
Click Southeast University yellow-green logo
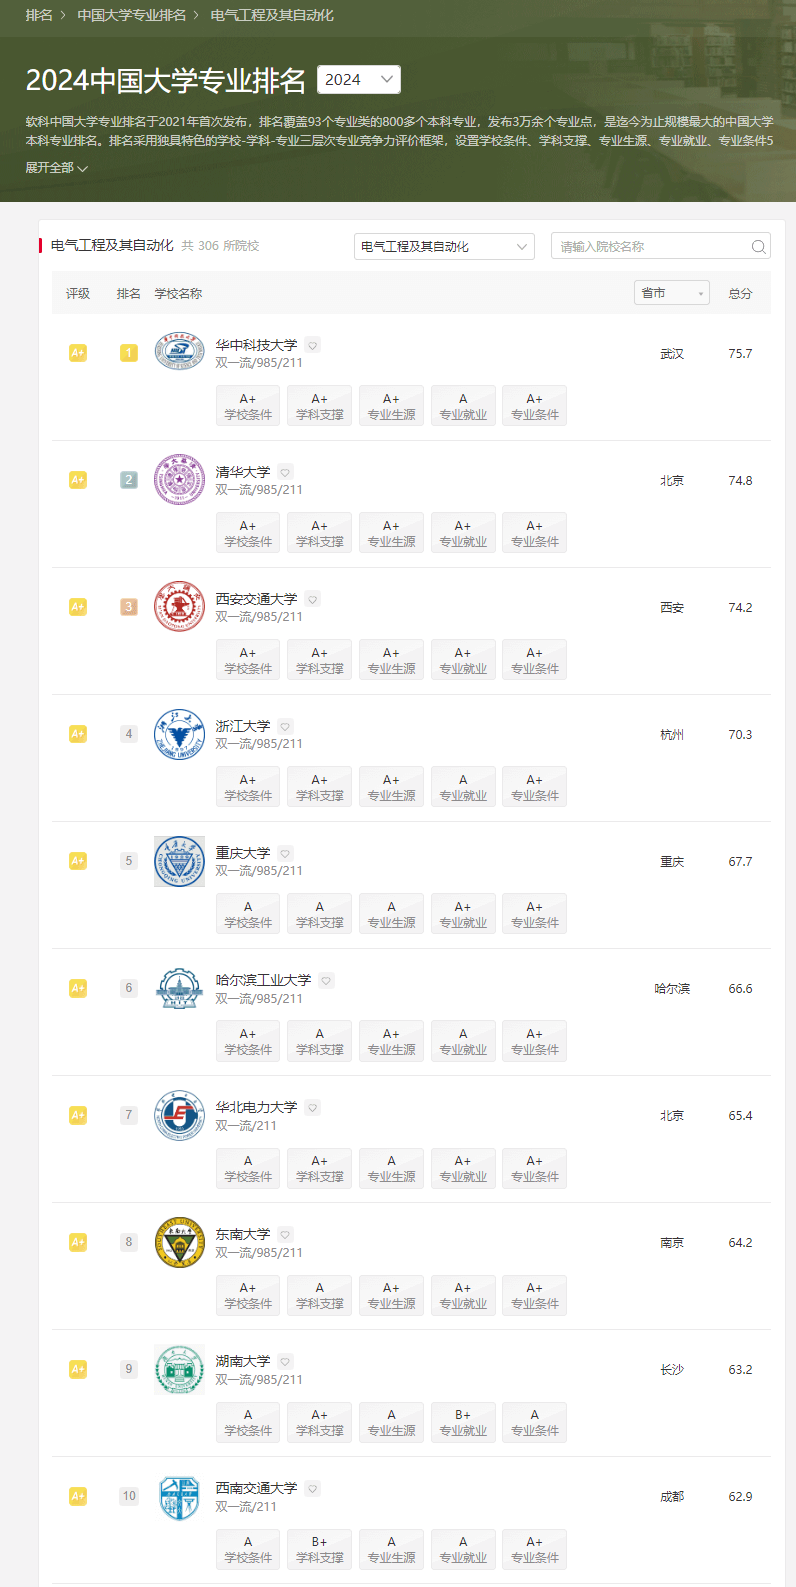coord(179,1241)
